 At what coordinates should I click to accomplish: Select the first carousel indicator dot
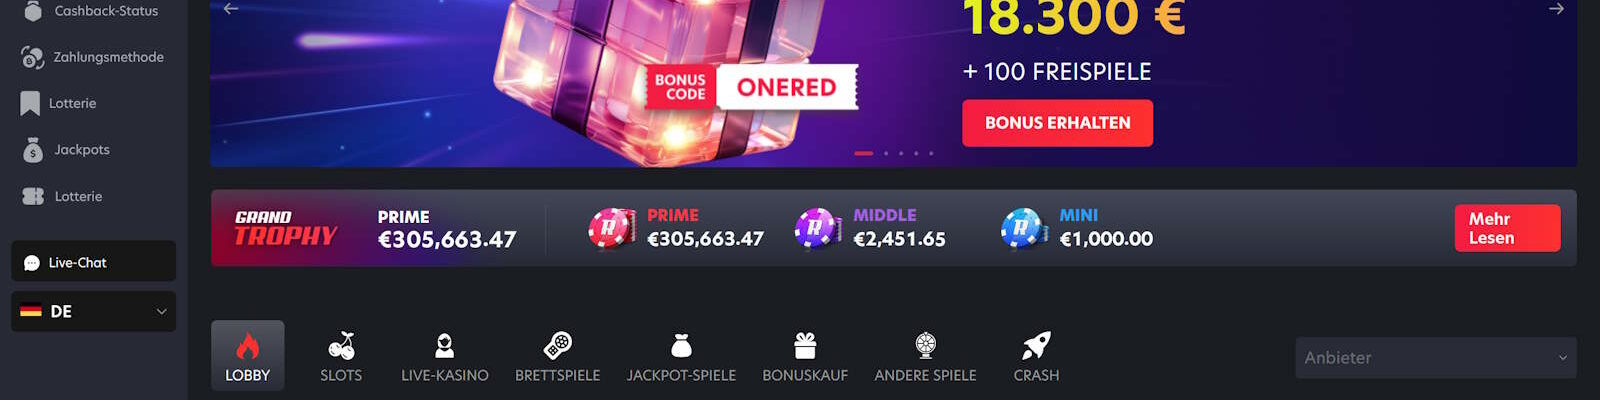pyautogui.click(x=863, y=153)
